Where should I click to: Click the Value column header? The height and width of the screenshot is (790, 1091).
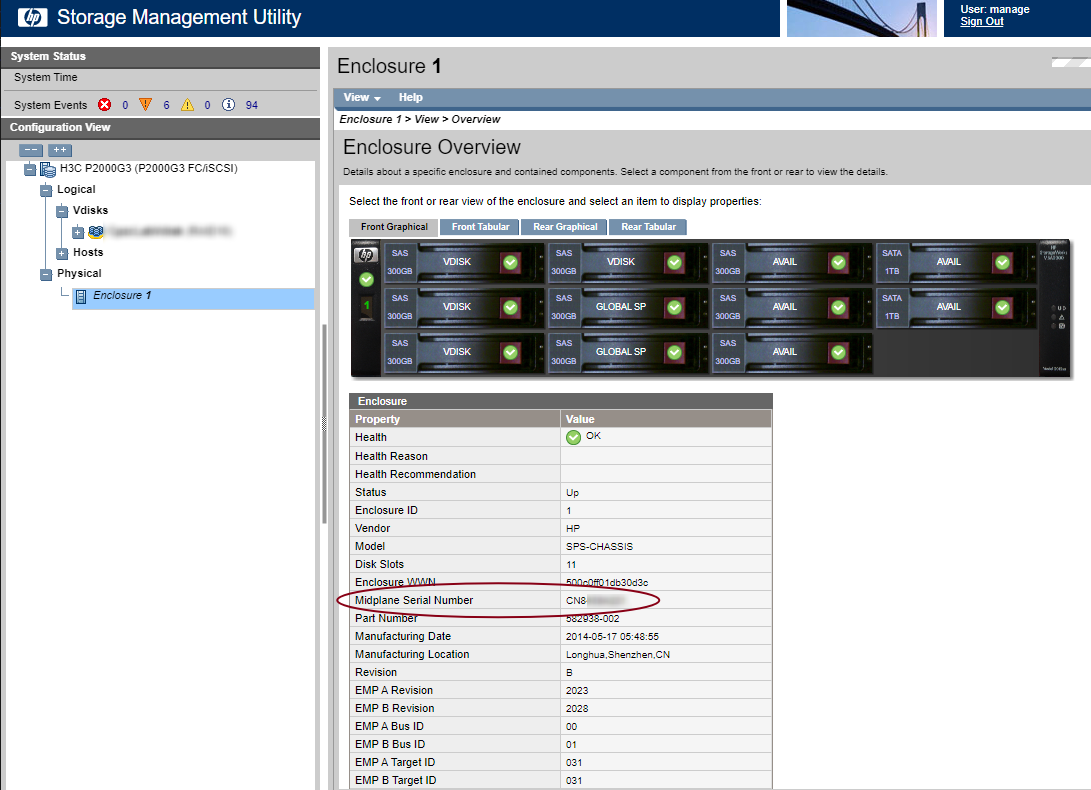666,419
